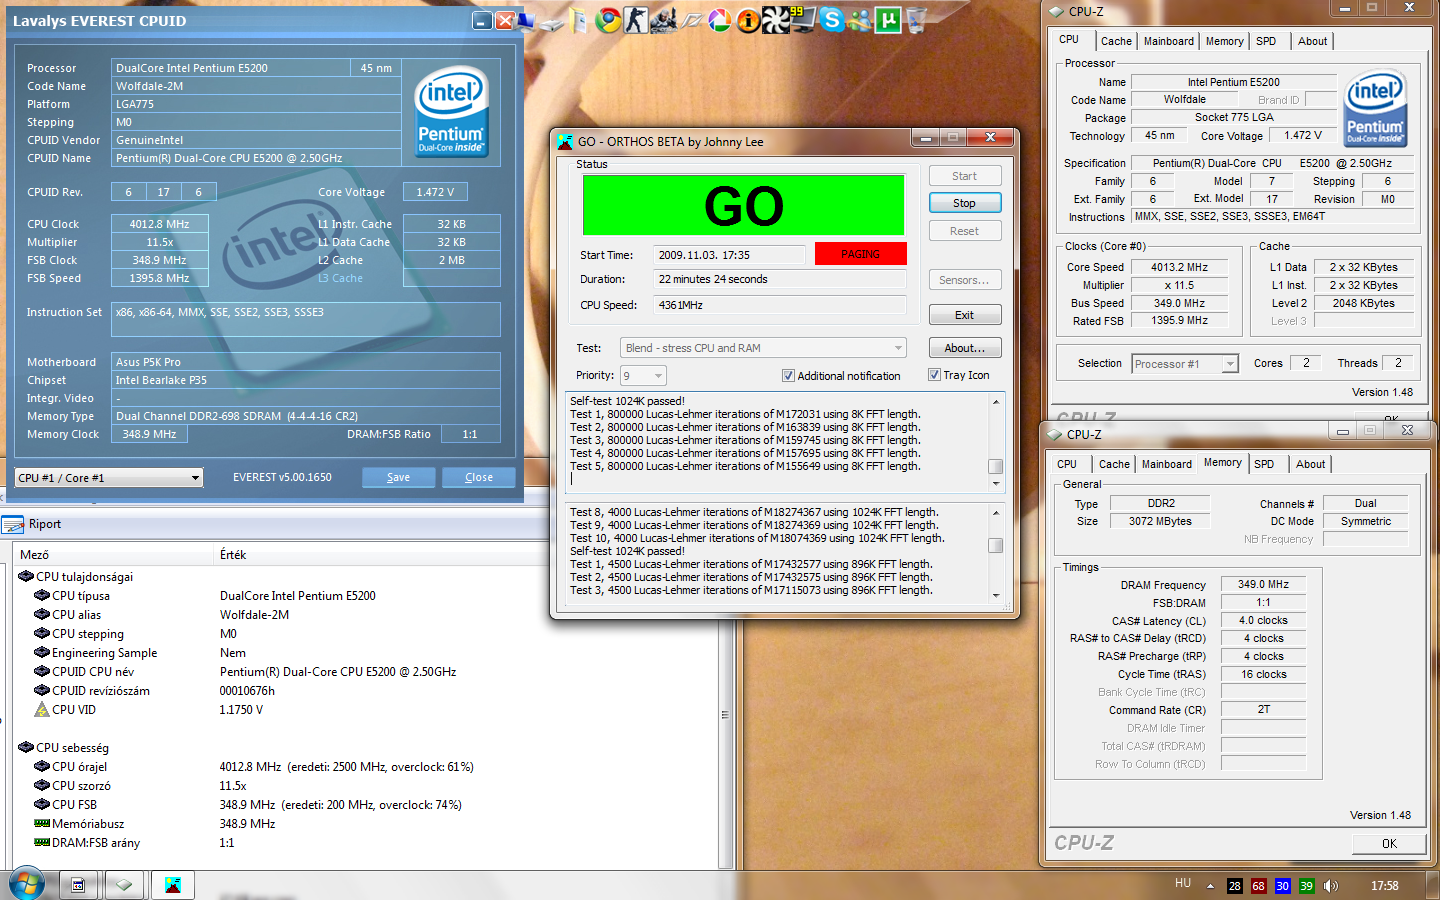1440x900 pixels.
Task: Switch to CPU-Z taskbar button
Action: coord(125,885)
